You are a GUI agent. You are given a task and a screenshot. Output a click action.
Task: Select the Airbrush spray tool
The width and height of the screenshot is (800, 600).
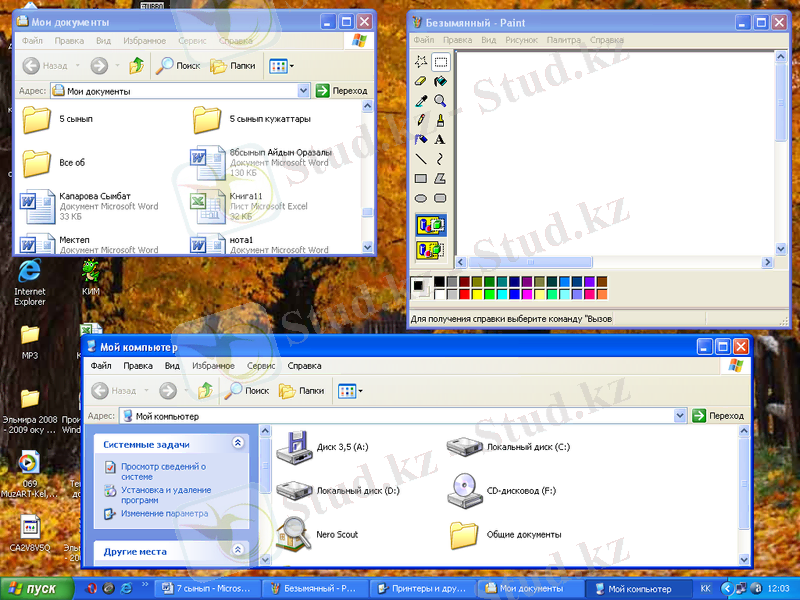[421, 139]
